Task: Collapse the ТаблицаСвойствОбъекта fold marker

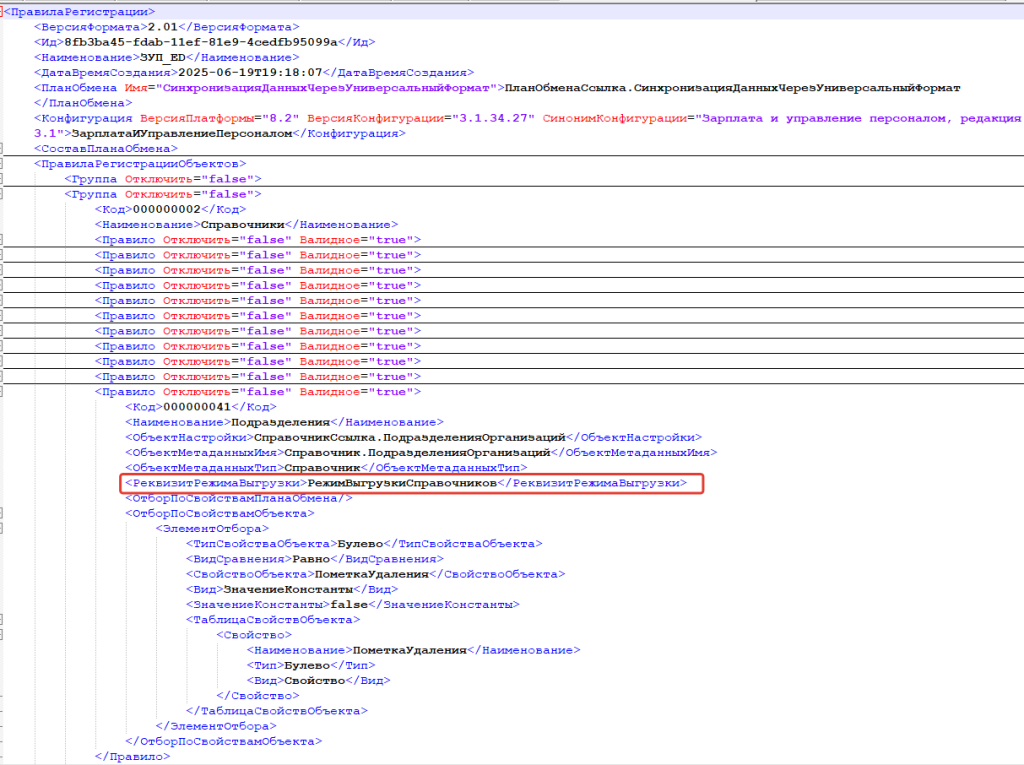Action: [3, 619]
